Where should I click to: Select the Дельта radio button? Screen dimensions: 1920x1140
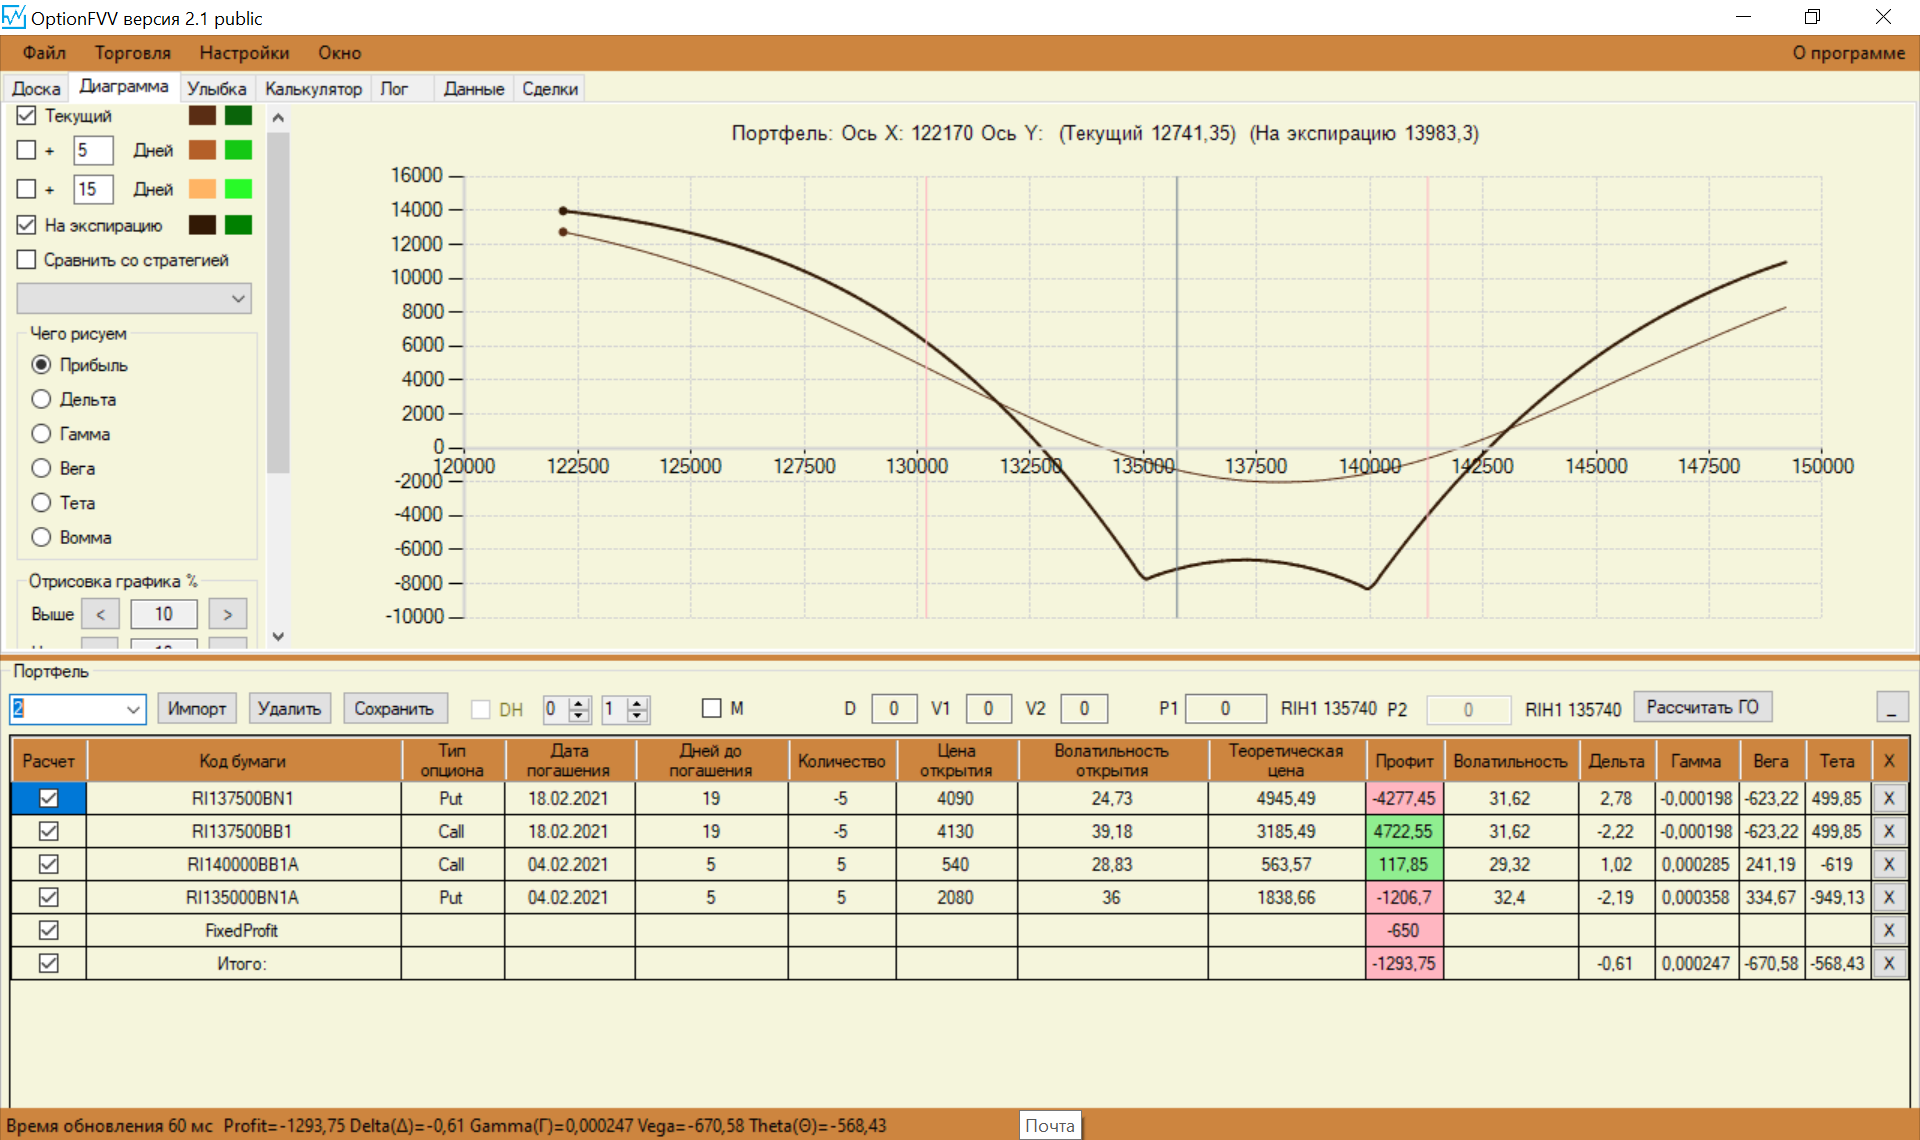click(41, 399)
